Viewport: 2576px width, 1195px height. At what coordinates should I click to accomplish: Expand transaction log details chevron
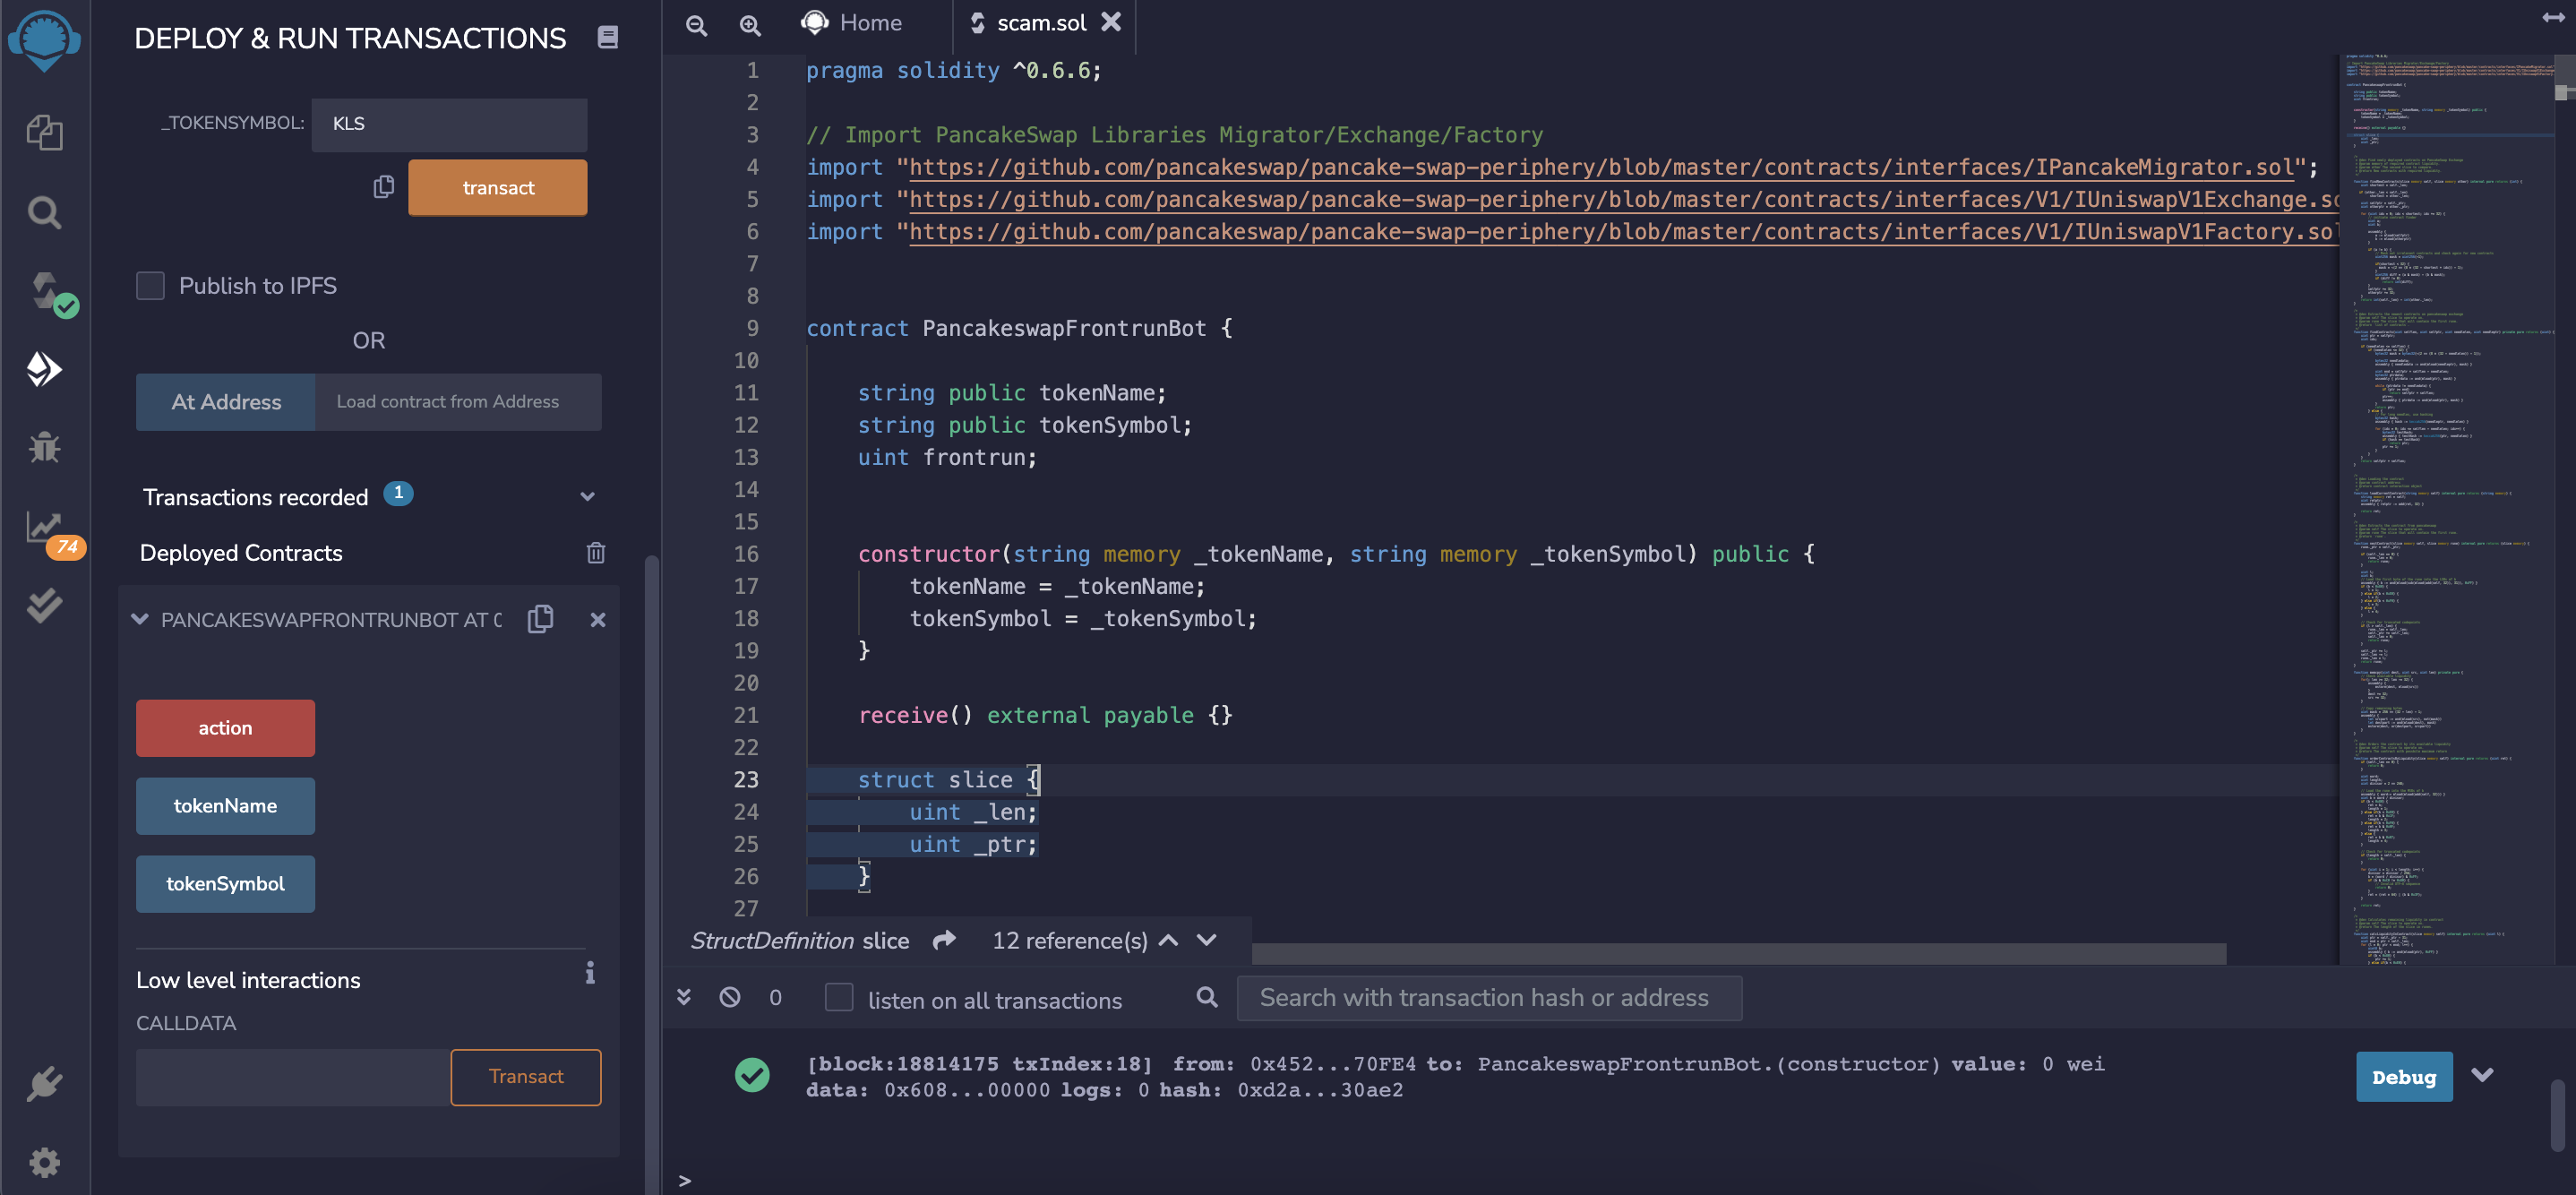click(2481, 1076)
